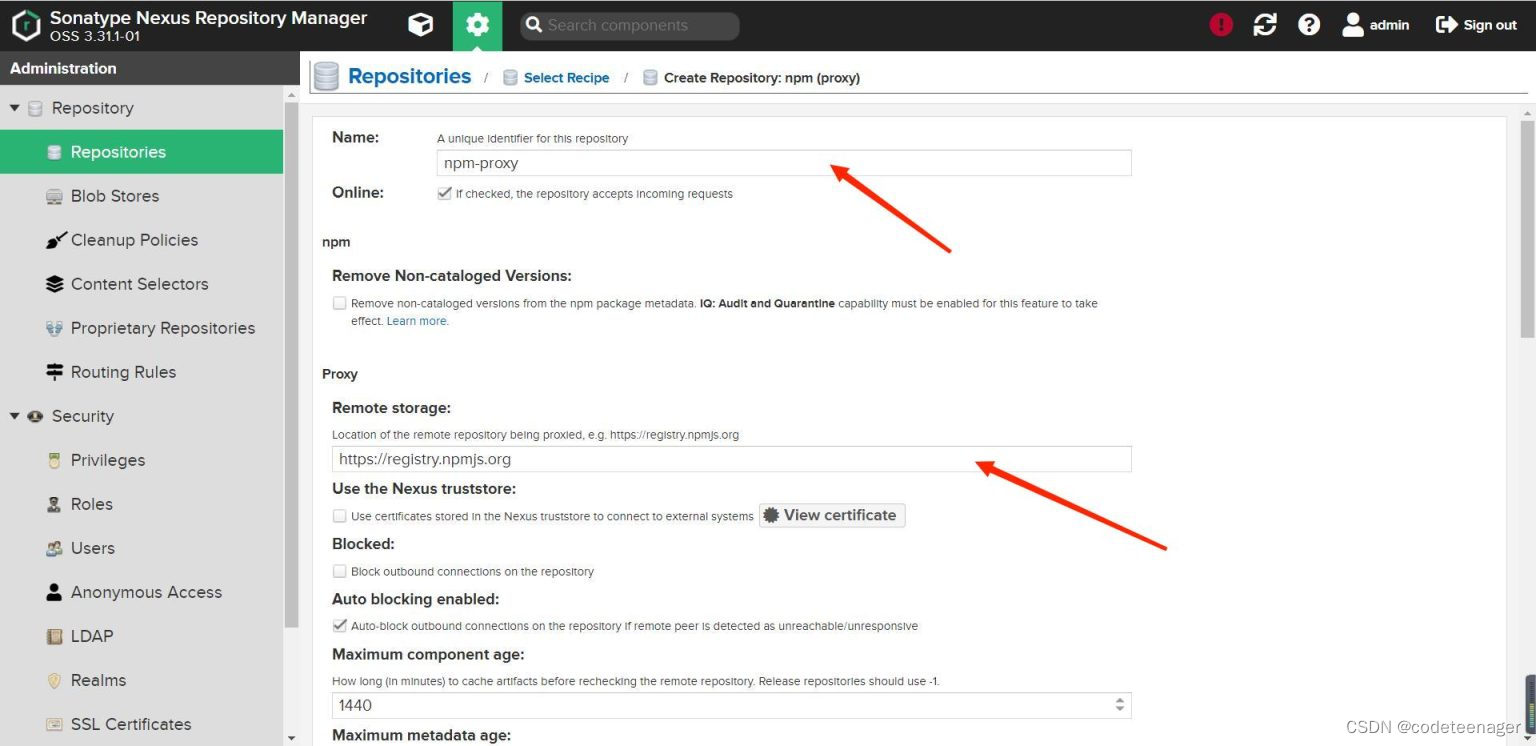Click the red system status alert icon

point(1221,25)
